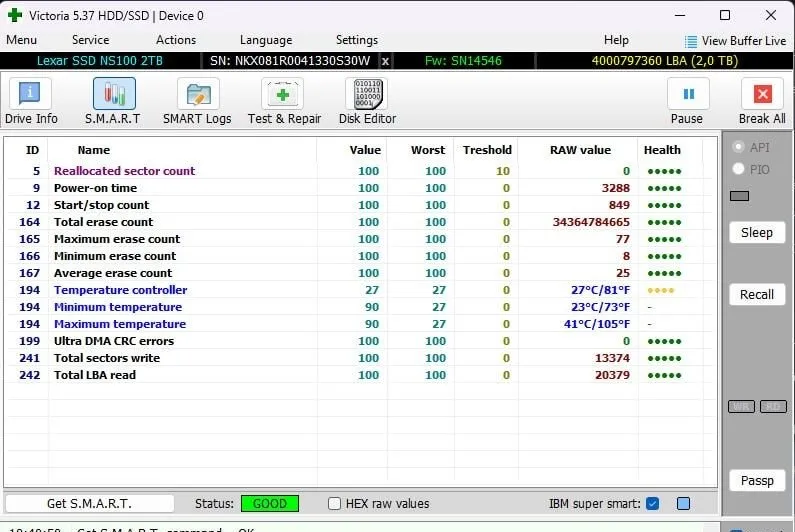
Task: Click the ID column header
Action: [32, 150]
